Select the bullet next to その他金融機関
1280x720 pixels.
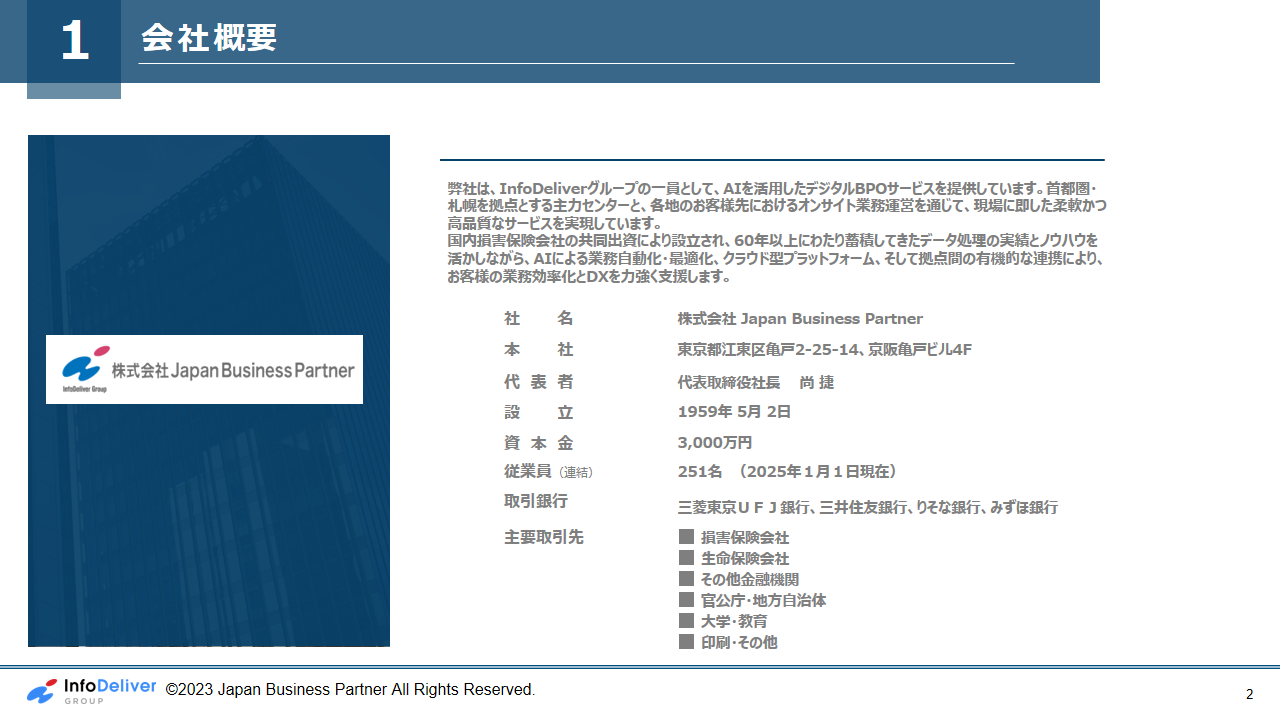(x=686, y=579)
